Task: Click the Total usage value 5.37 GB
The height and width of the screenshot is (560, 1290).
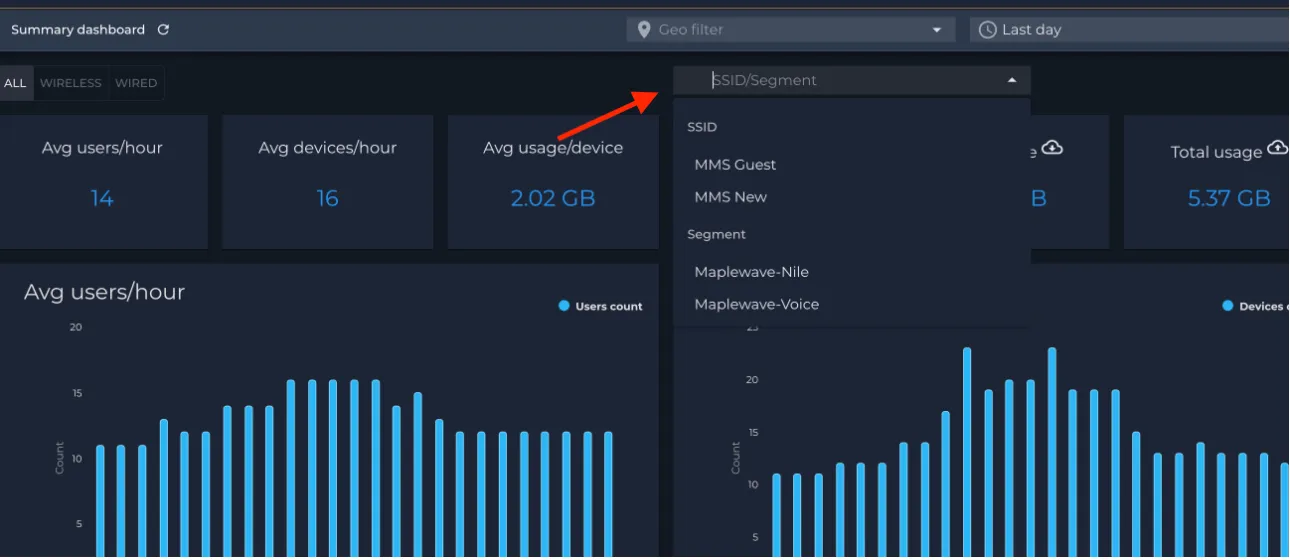Action: [x=1229, y=198]
